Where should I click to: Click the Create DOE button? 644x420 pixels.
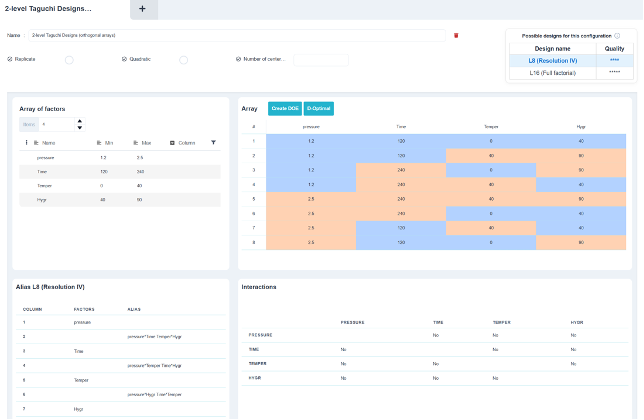tap(285, 108)
